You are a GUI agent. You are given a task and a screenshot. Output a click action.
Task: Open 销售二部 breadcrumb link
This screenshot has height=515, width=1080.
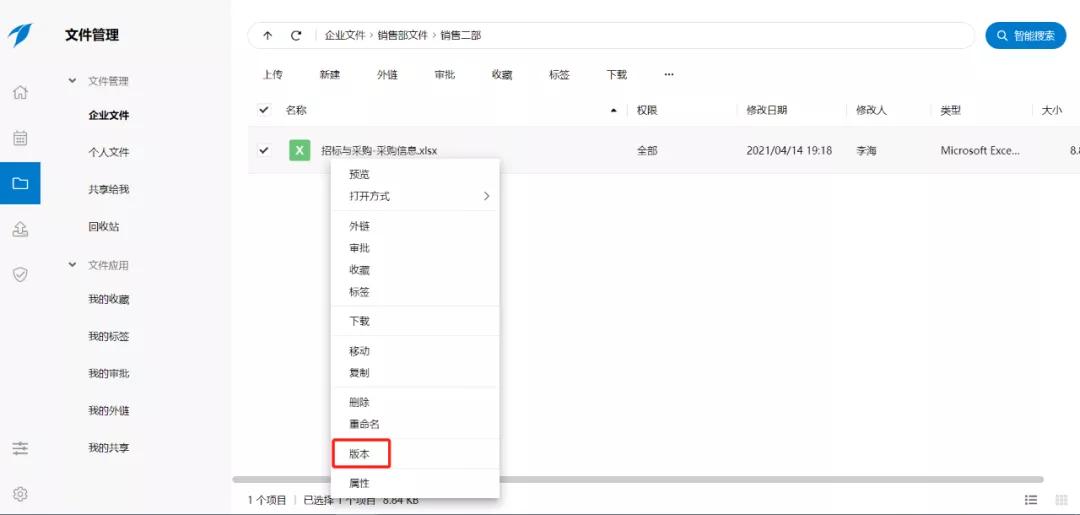pyautogui.click(x=461, y=36)
